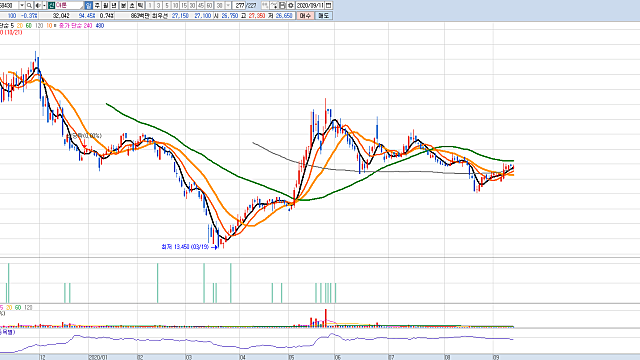Screen dimensions: 640x360
Task: Expand the small arrow next to the speaker icon
Action: click(44, 5)
